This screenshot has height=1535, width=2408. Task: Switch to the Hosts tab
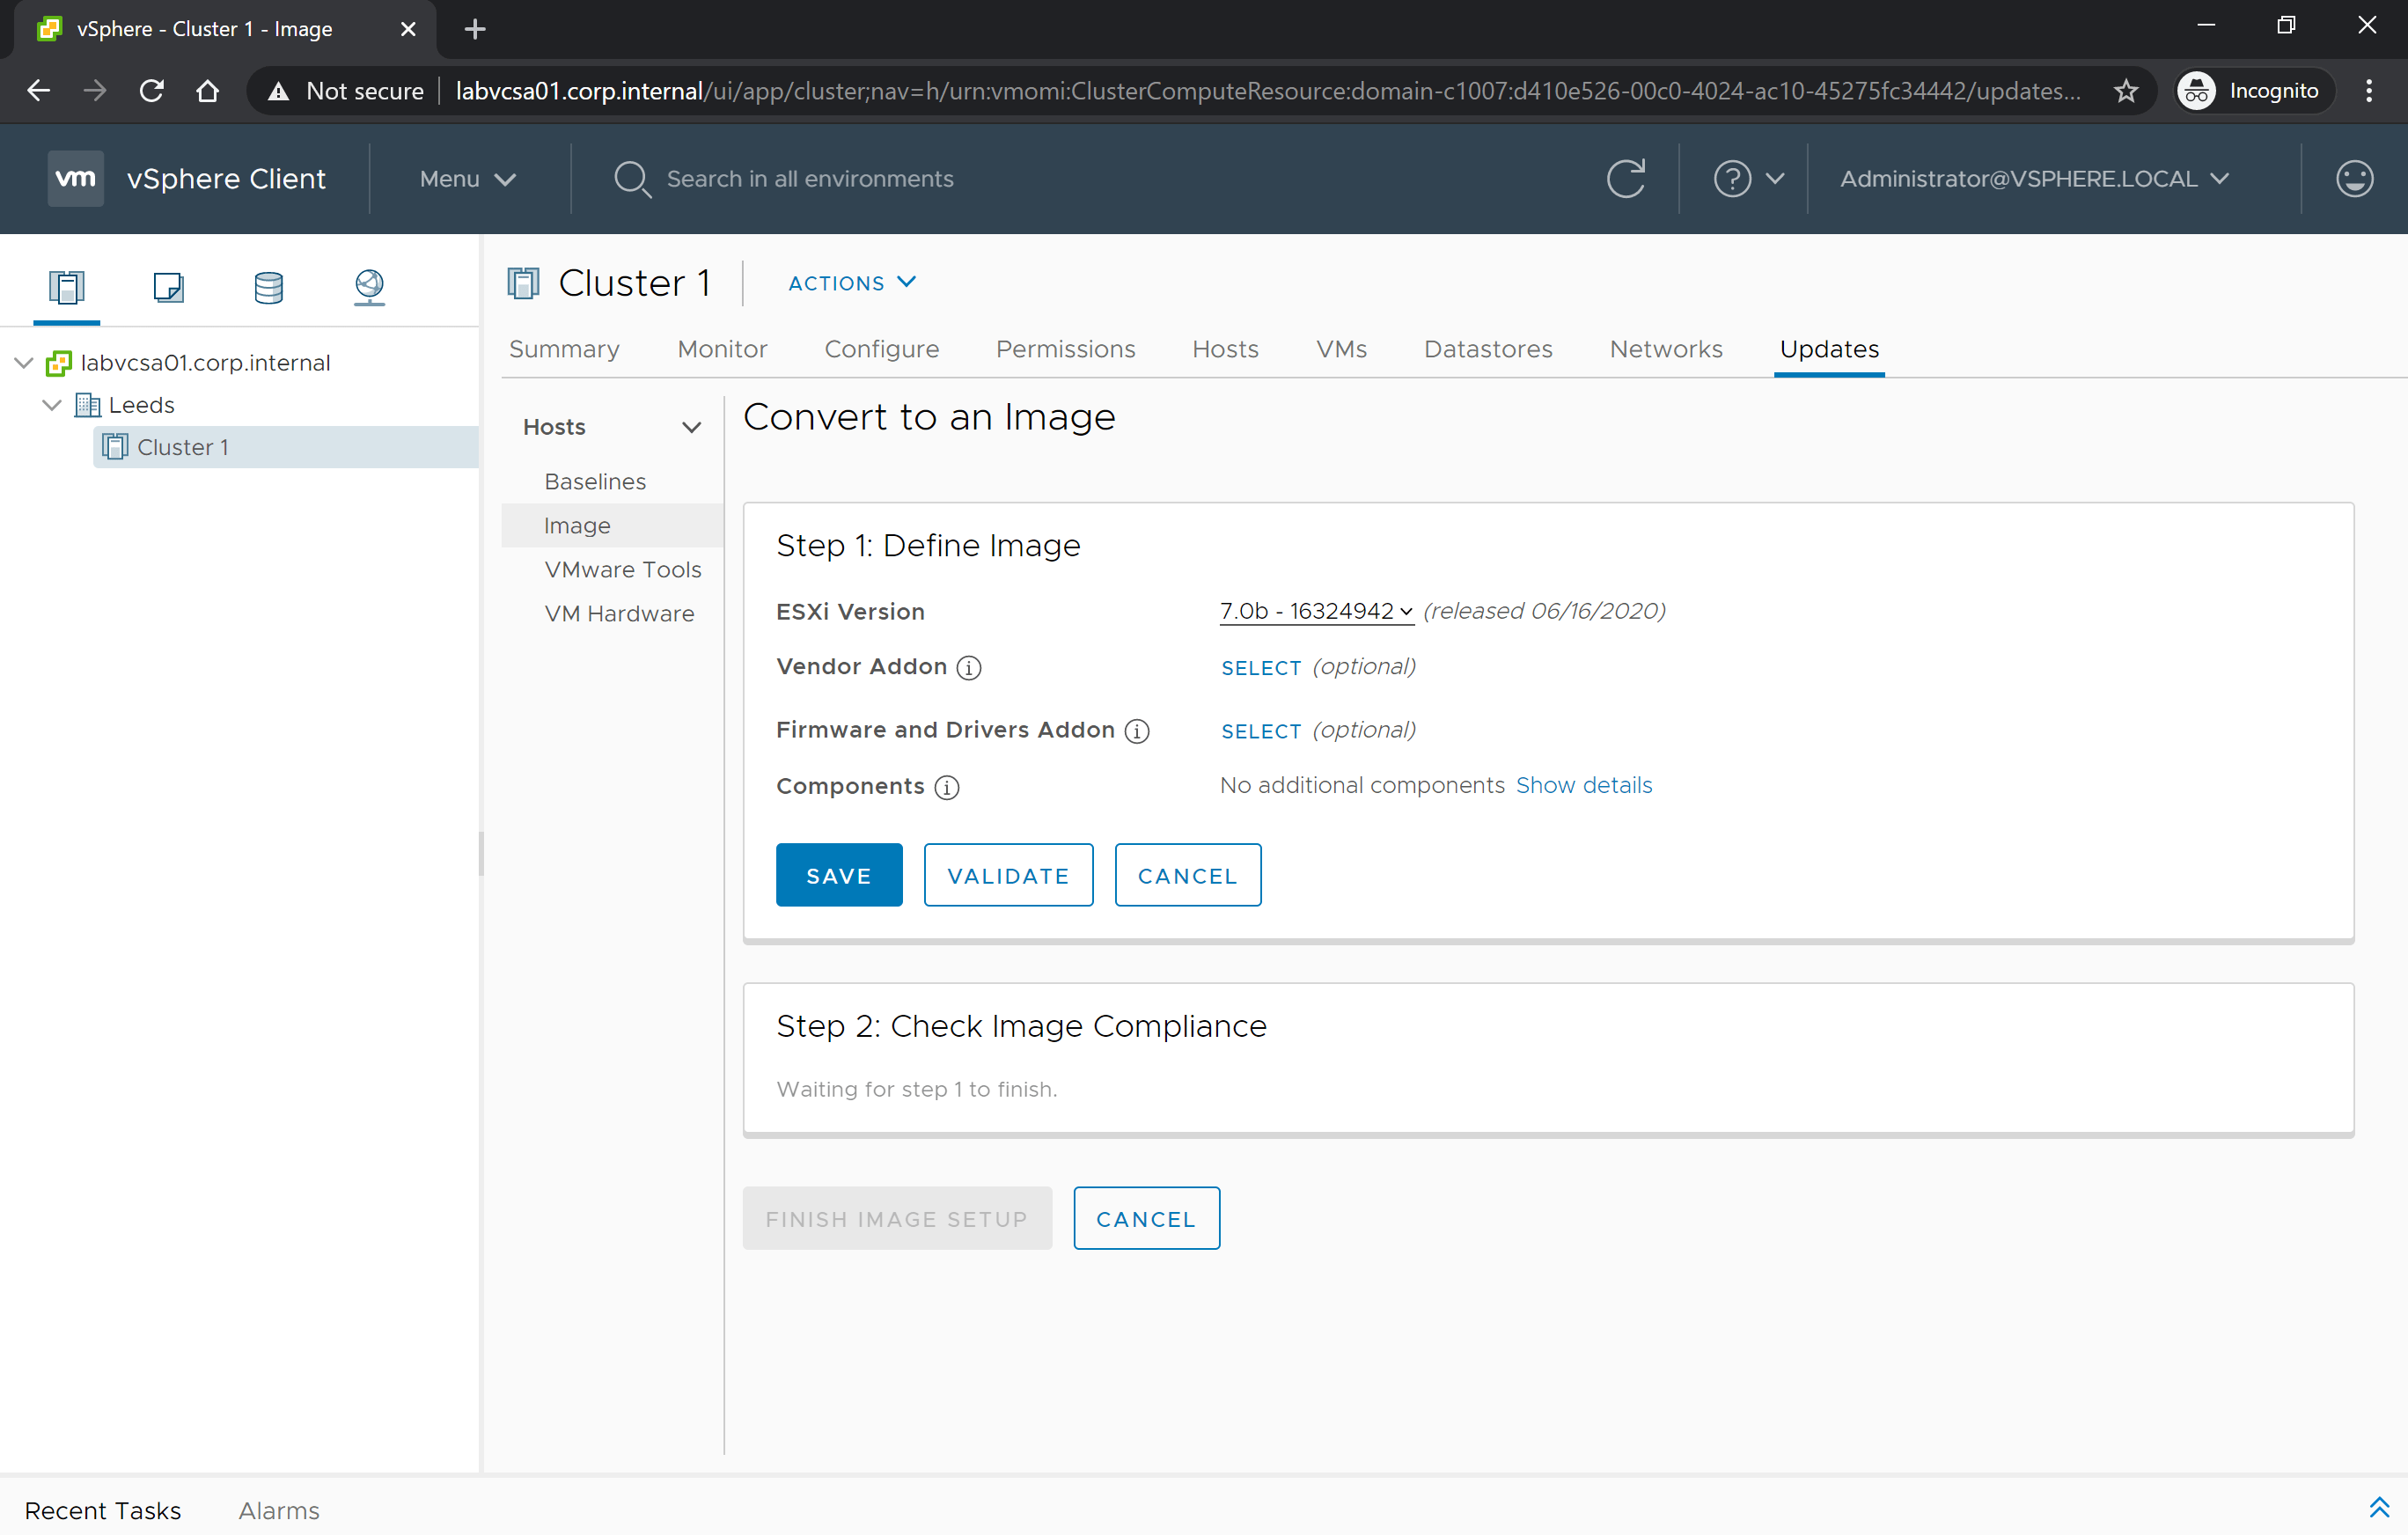click(x=1225, y=349)
